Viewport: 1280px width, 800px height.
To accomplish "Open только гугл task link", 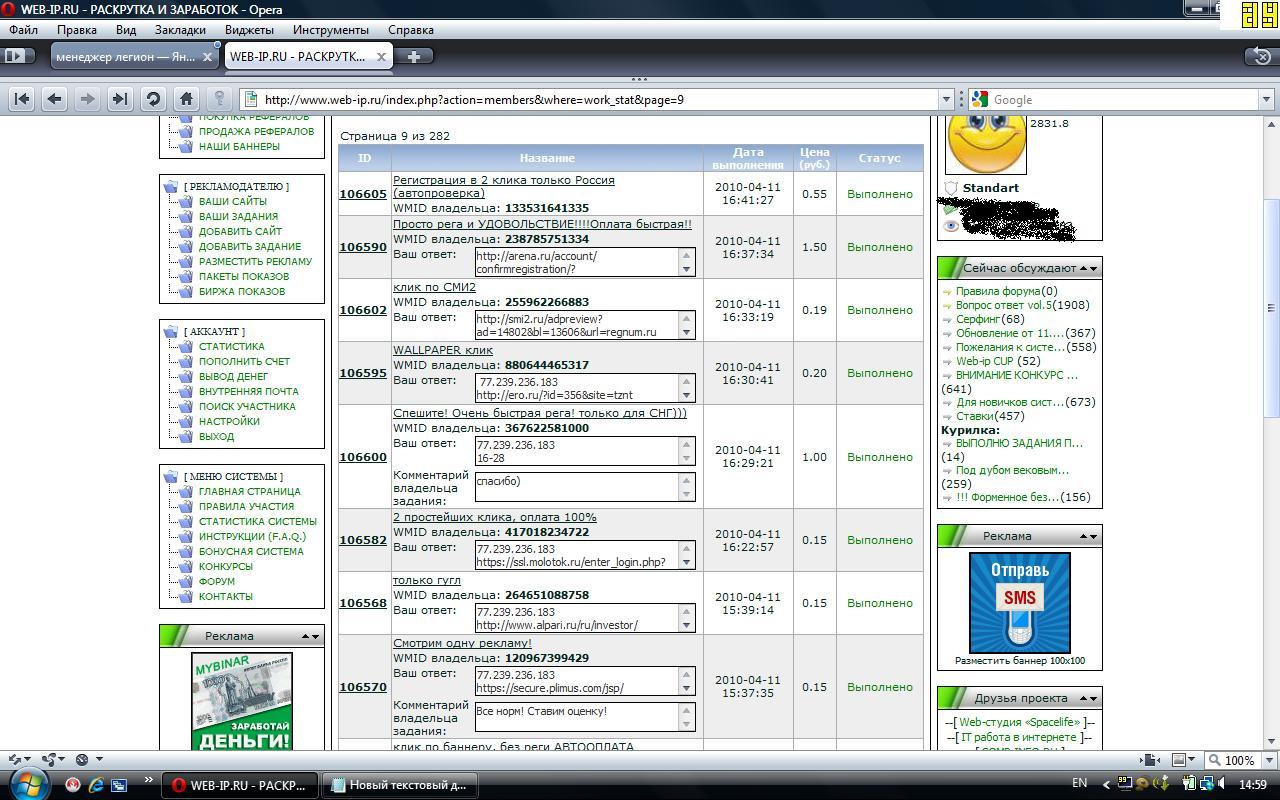I will [x=427, y=580].
